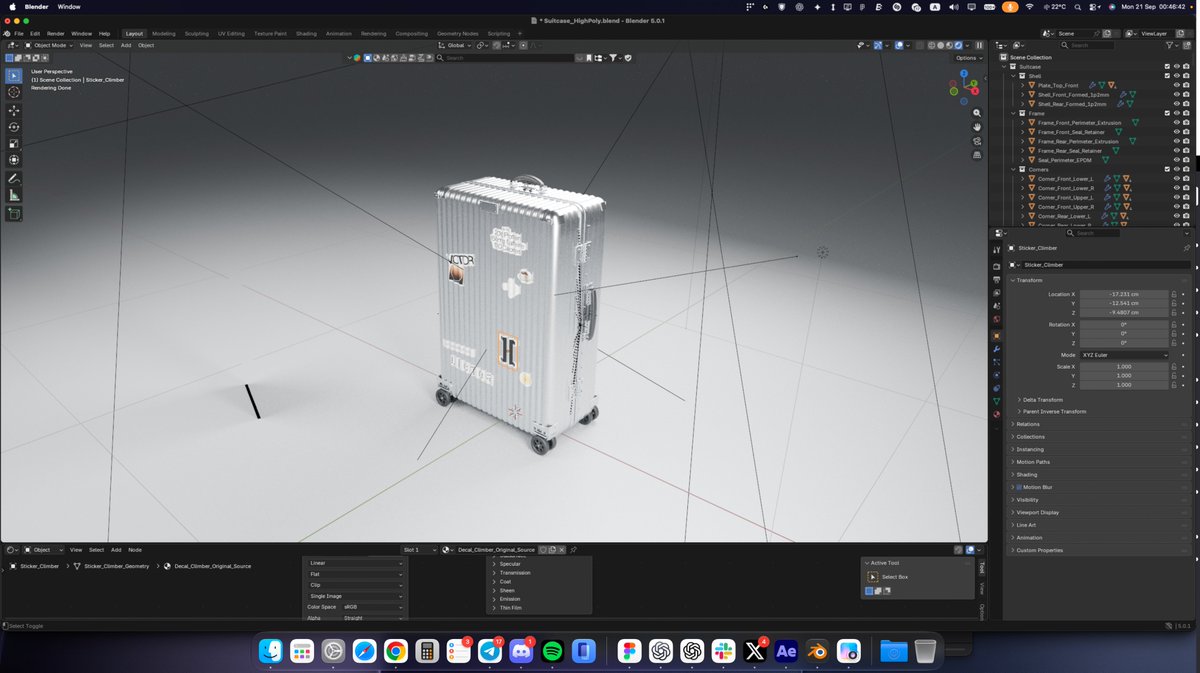Screen dimensions: 1200x673
Task: Select the Select Box tool in the viewport toolbar
Action: click(x=14, y=75)
